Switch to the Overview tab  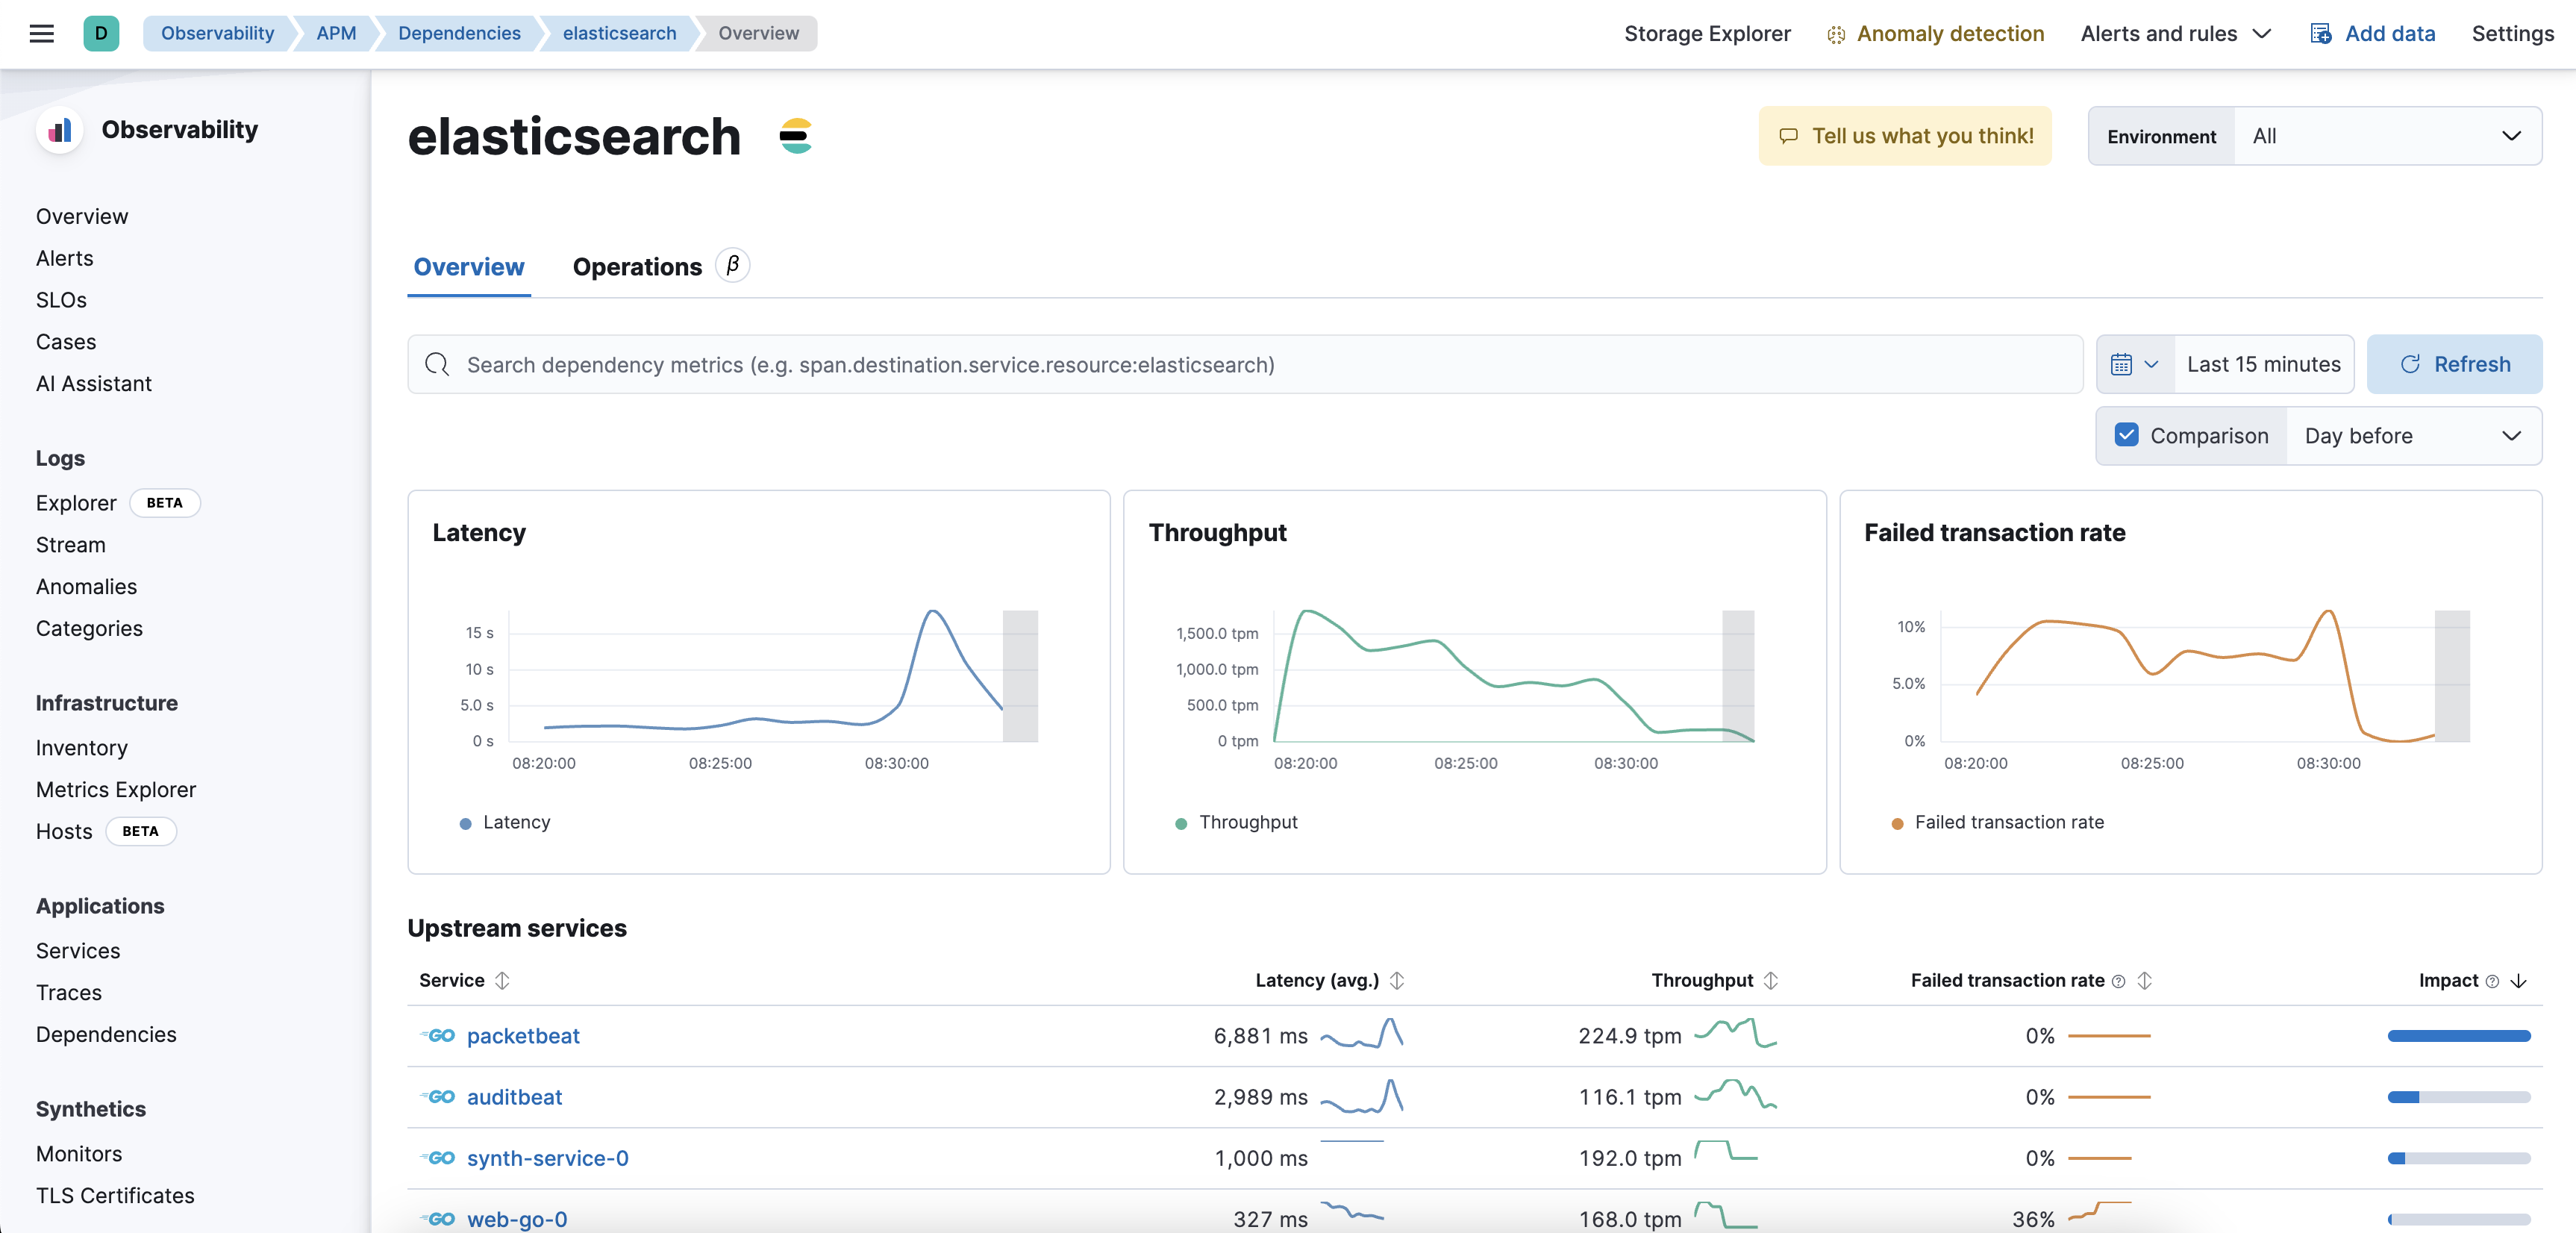[468, 267]
